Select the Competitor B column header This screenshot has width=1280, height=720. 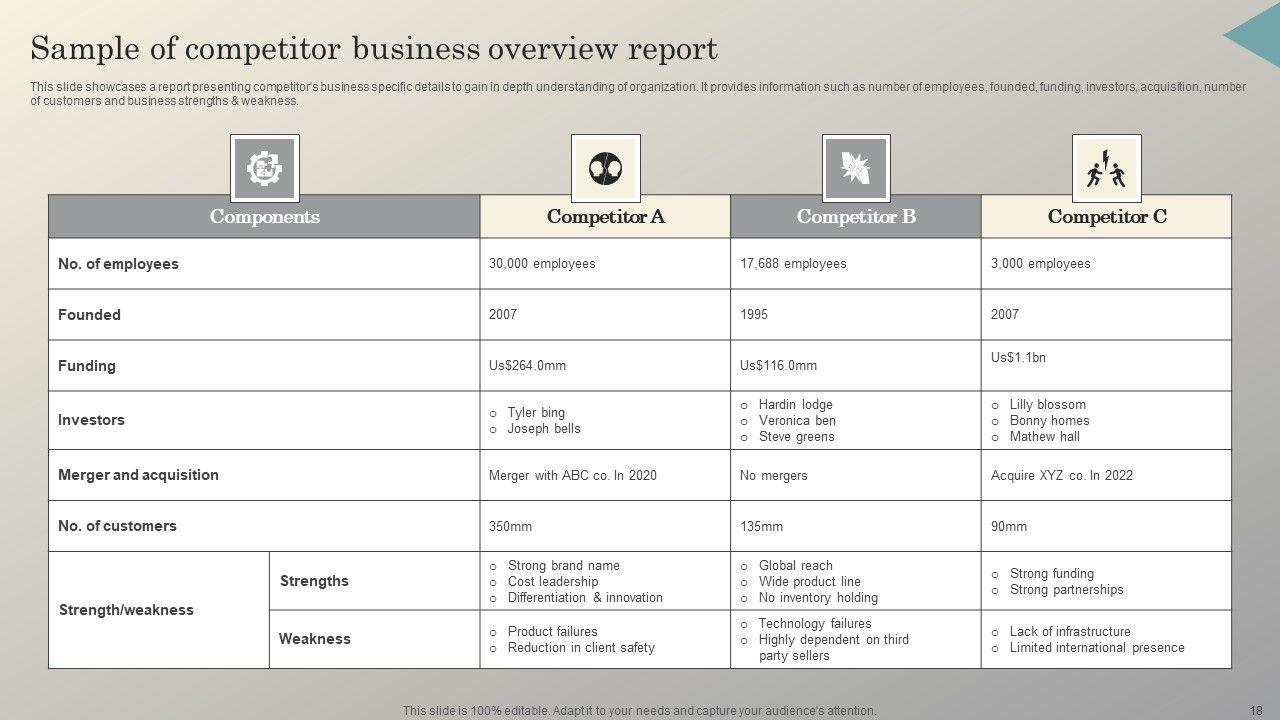(x=856, y=217)
